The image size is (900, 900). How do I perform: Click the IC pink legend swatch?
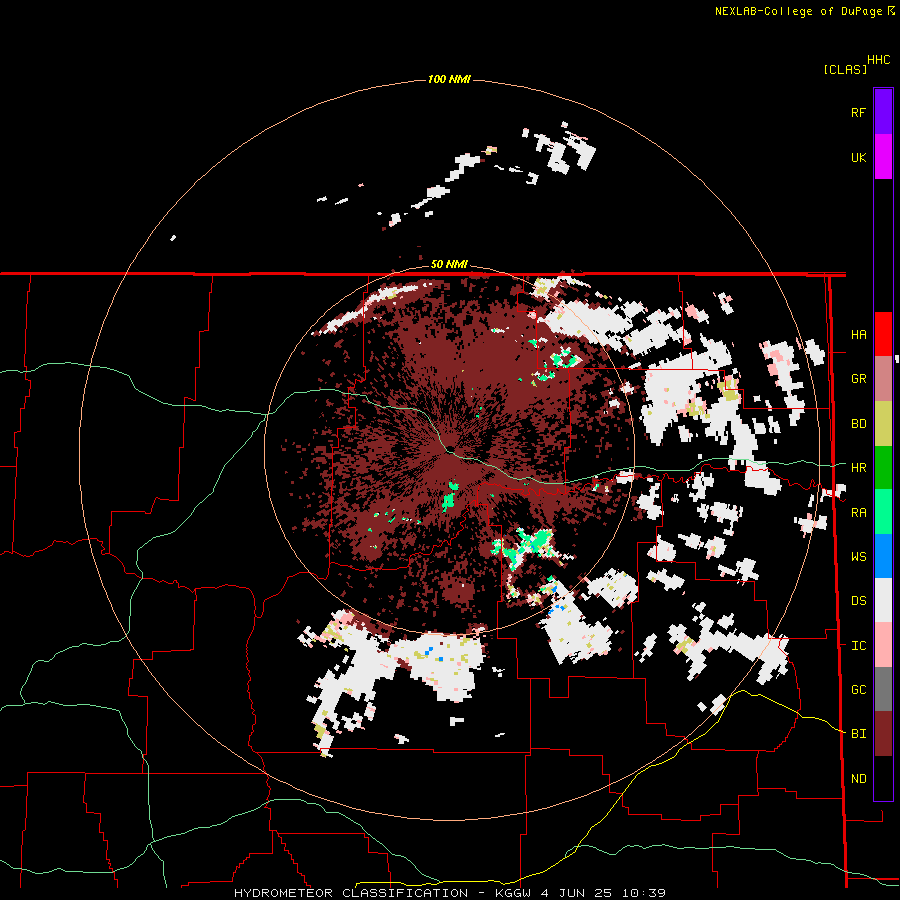pos(883,645)
